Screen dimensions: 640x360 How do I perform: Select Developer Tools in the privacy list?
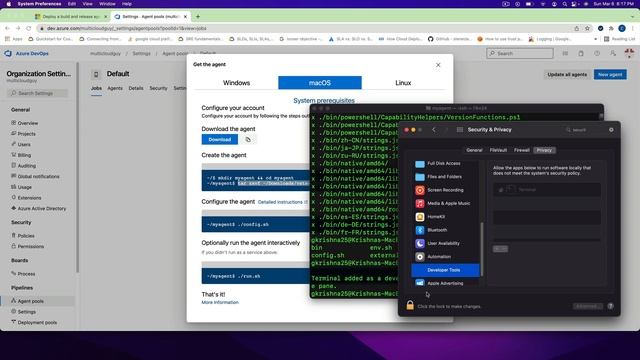pos(446,270)
